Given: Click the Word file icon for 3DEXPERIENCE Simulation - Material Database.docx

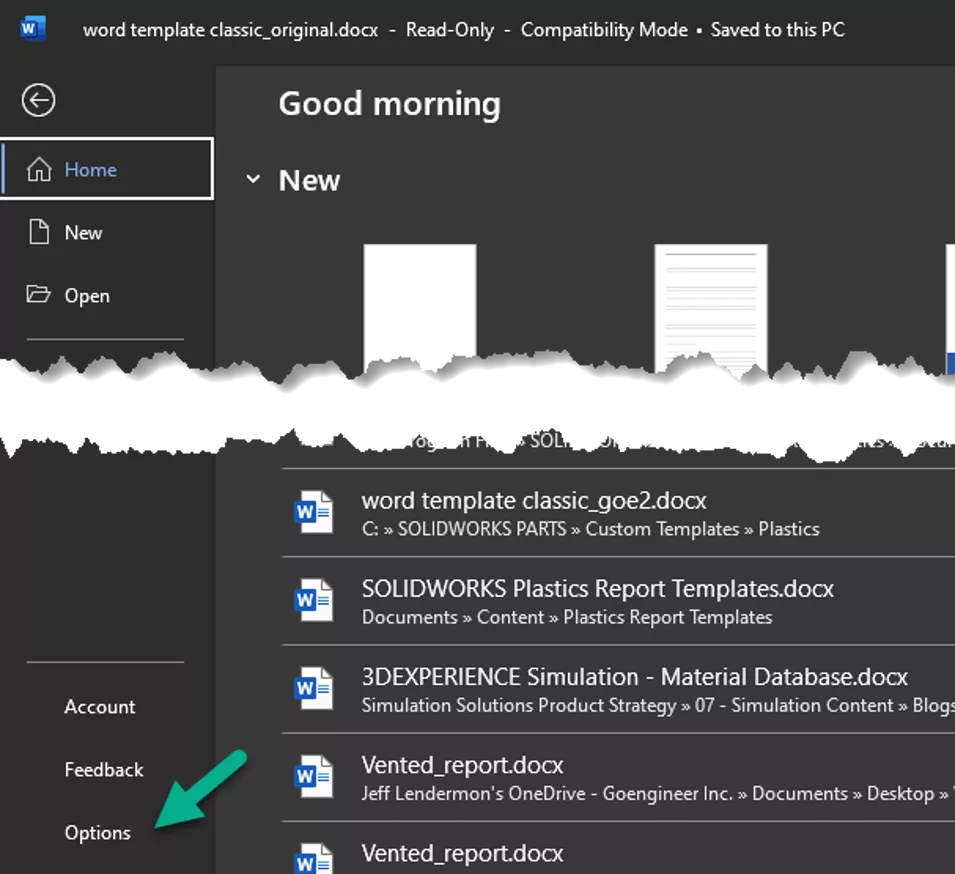Looking at the screenshot, I should (314, 689).
